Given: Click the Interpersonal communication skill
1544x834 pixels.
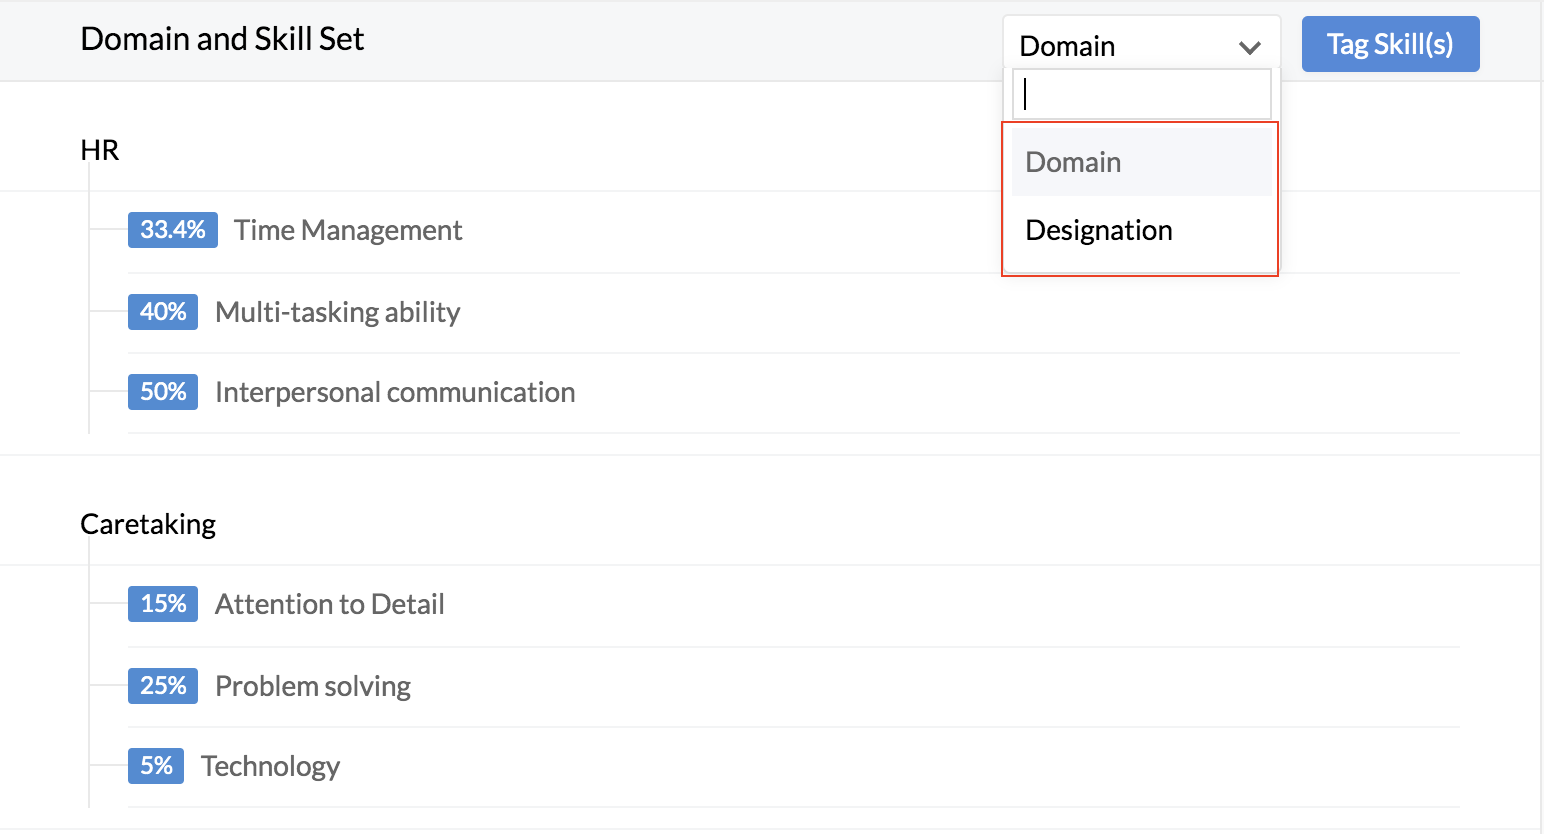Looking at the screenshot, I should [395, 392].
